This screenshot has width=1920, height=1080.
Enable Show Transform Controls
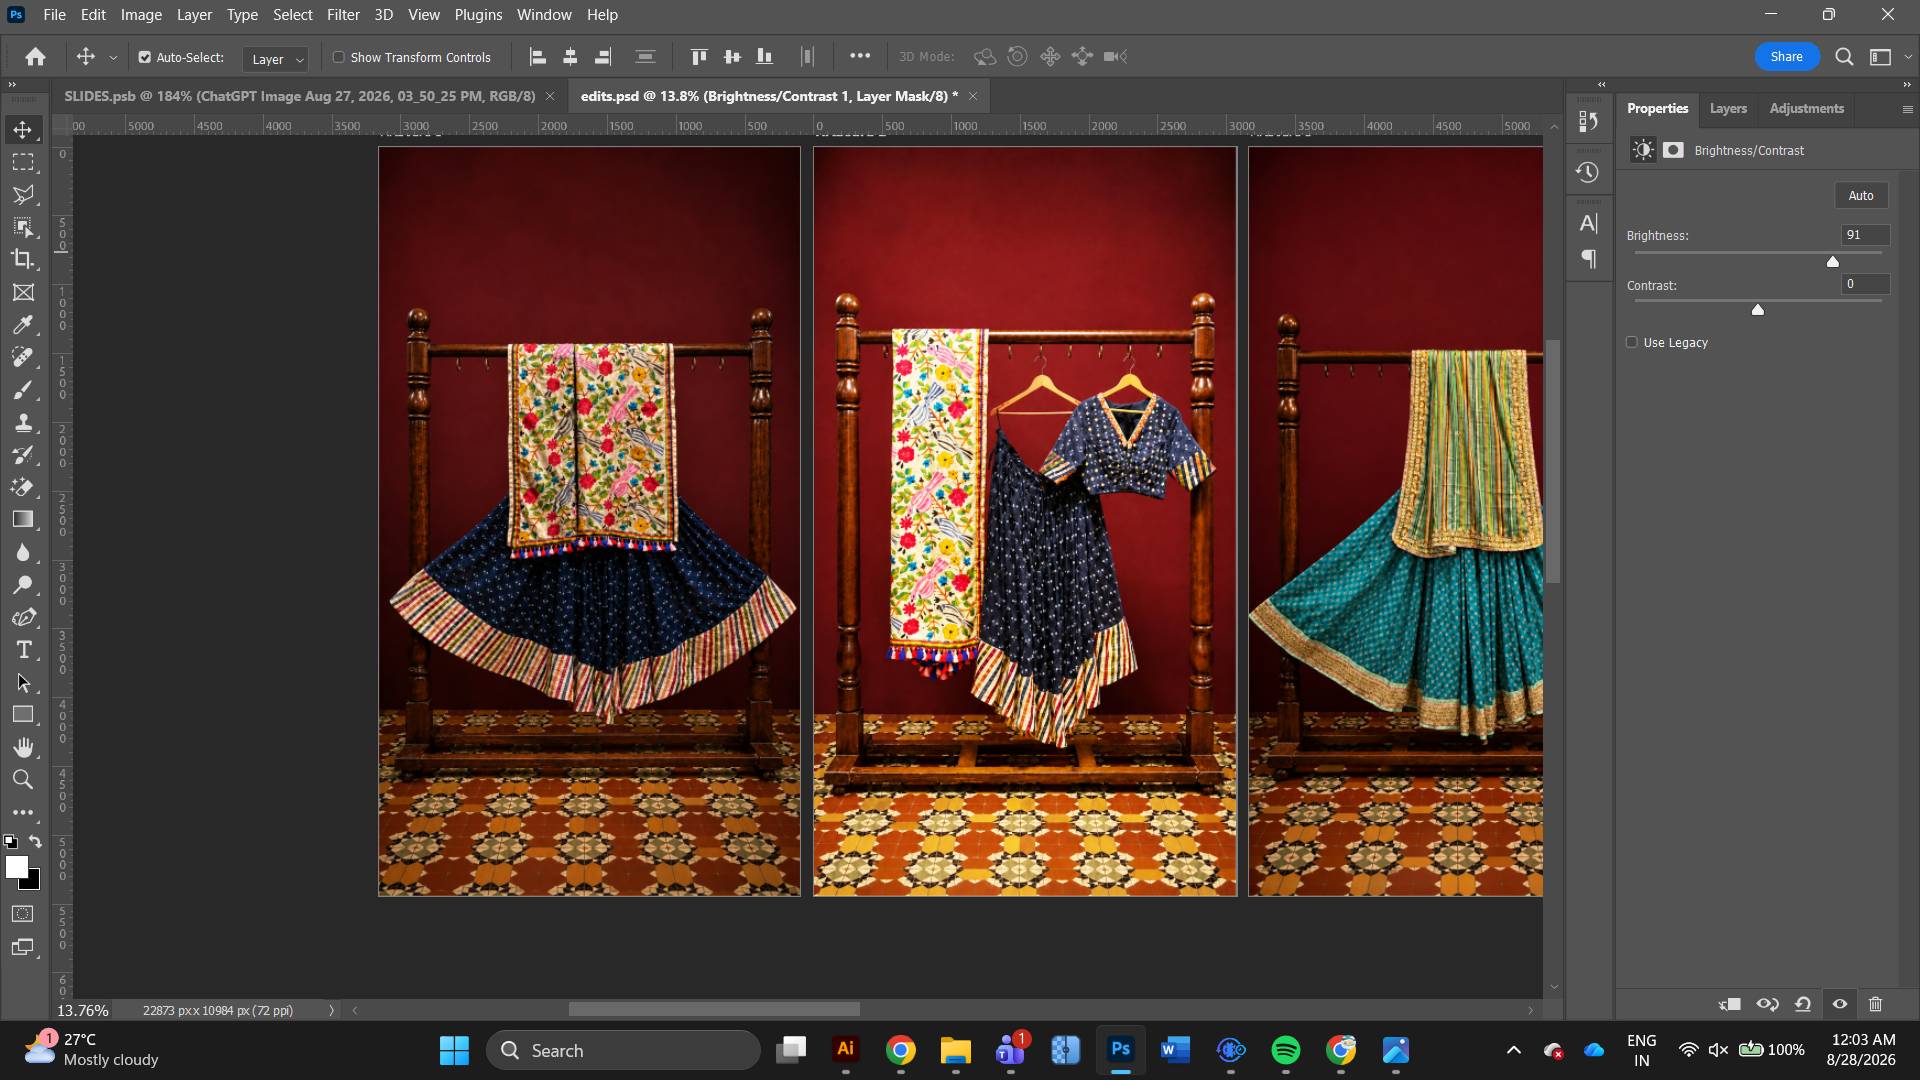pyautogui.click(x=339, y=57)
